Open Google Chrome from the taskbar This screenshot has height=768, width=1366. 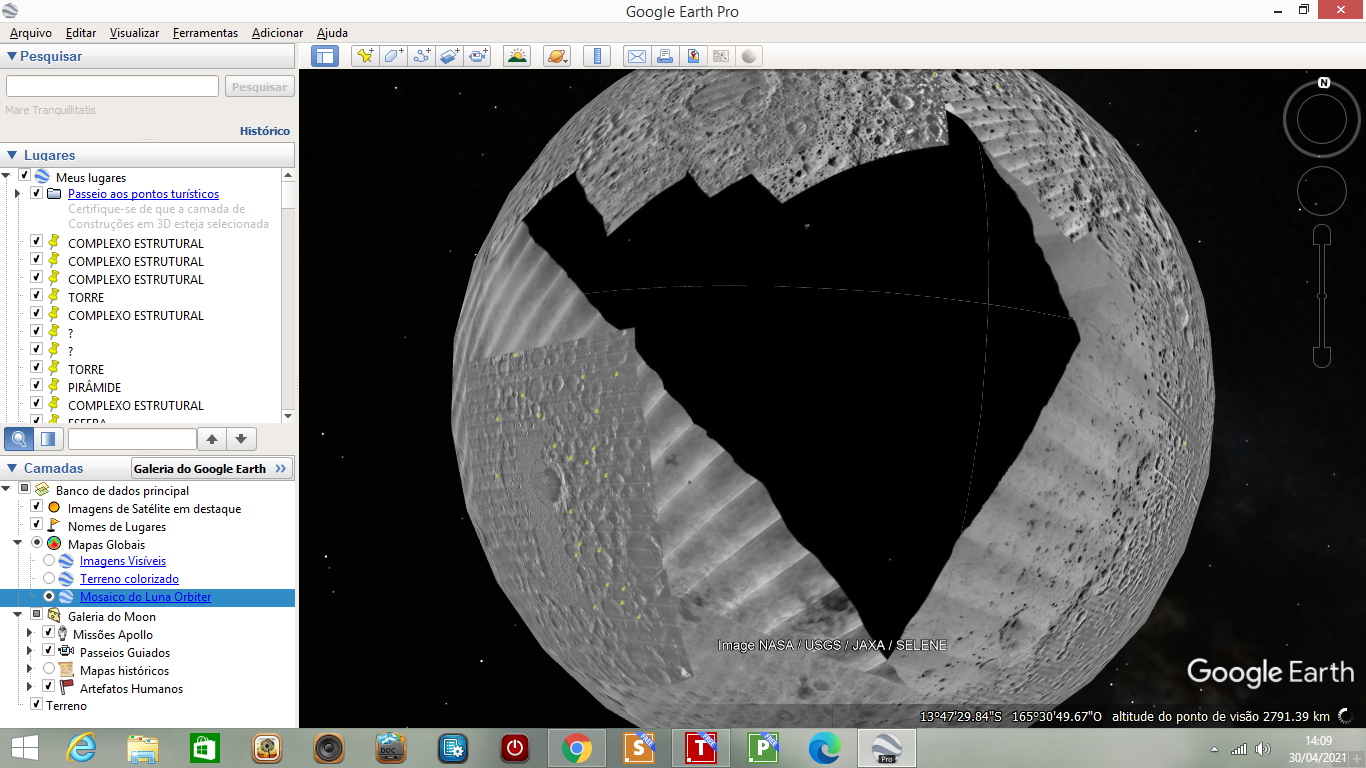(576, 748)
